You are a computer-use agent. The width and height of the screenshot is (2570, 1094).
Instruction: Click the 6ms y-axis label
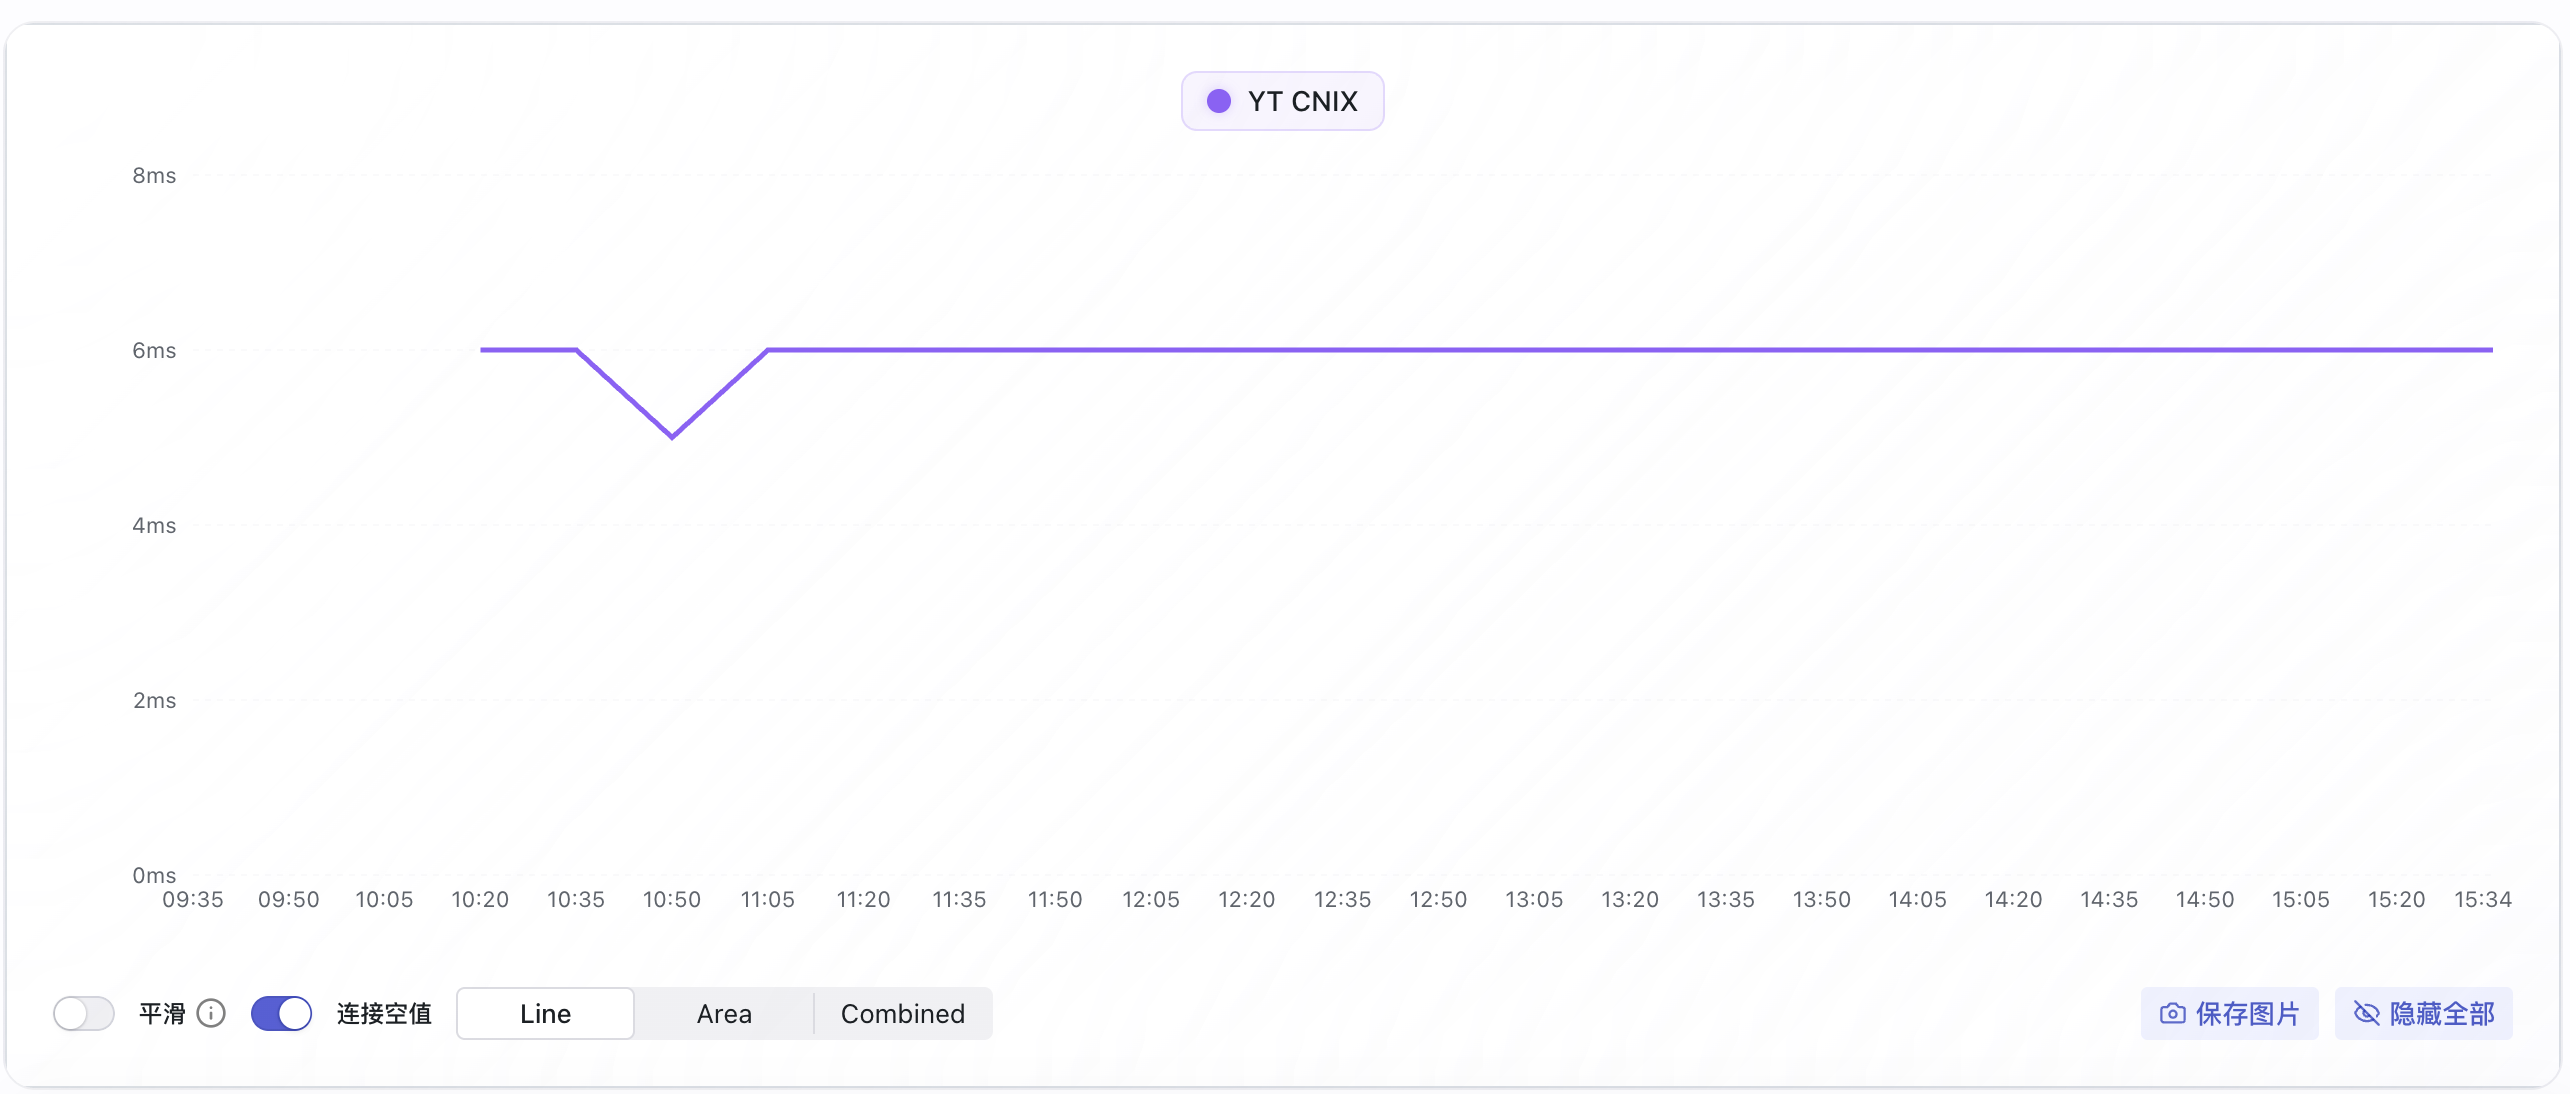(154, 350)
